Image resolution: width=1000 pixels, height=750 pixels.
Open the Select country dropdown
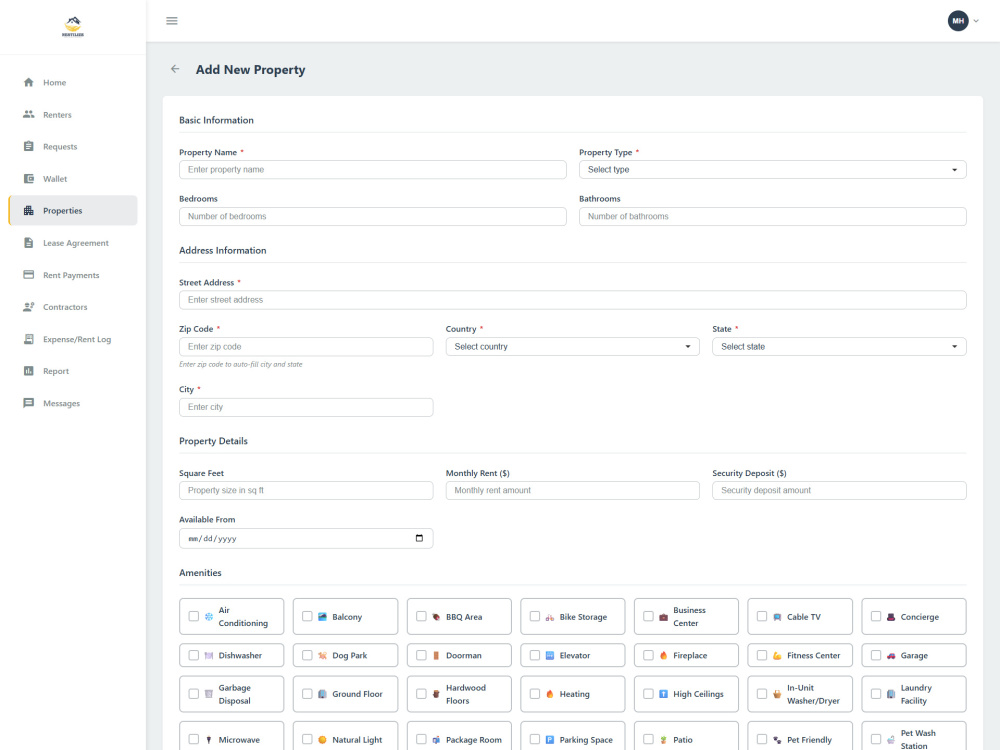click(572, 346)
